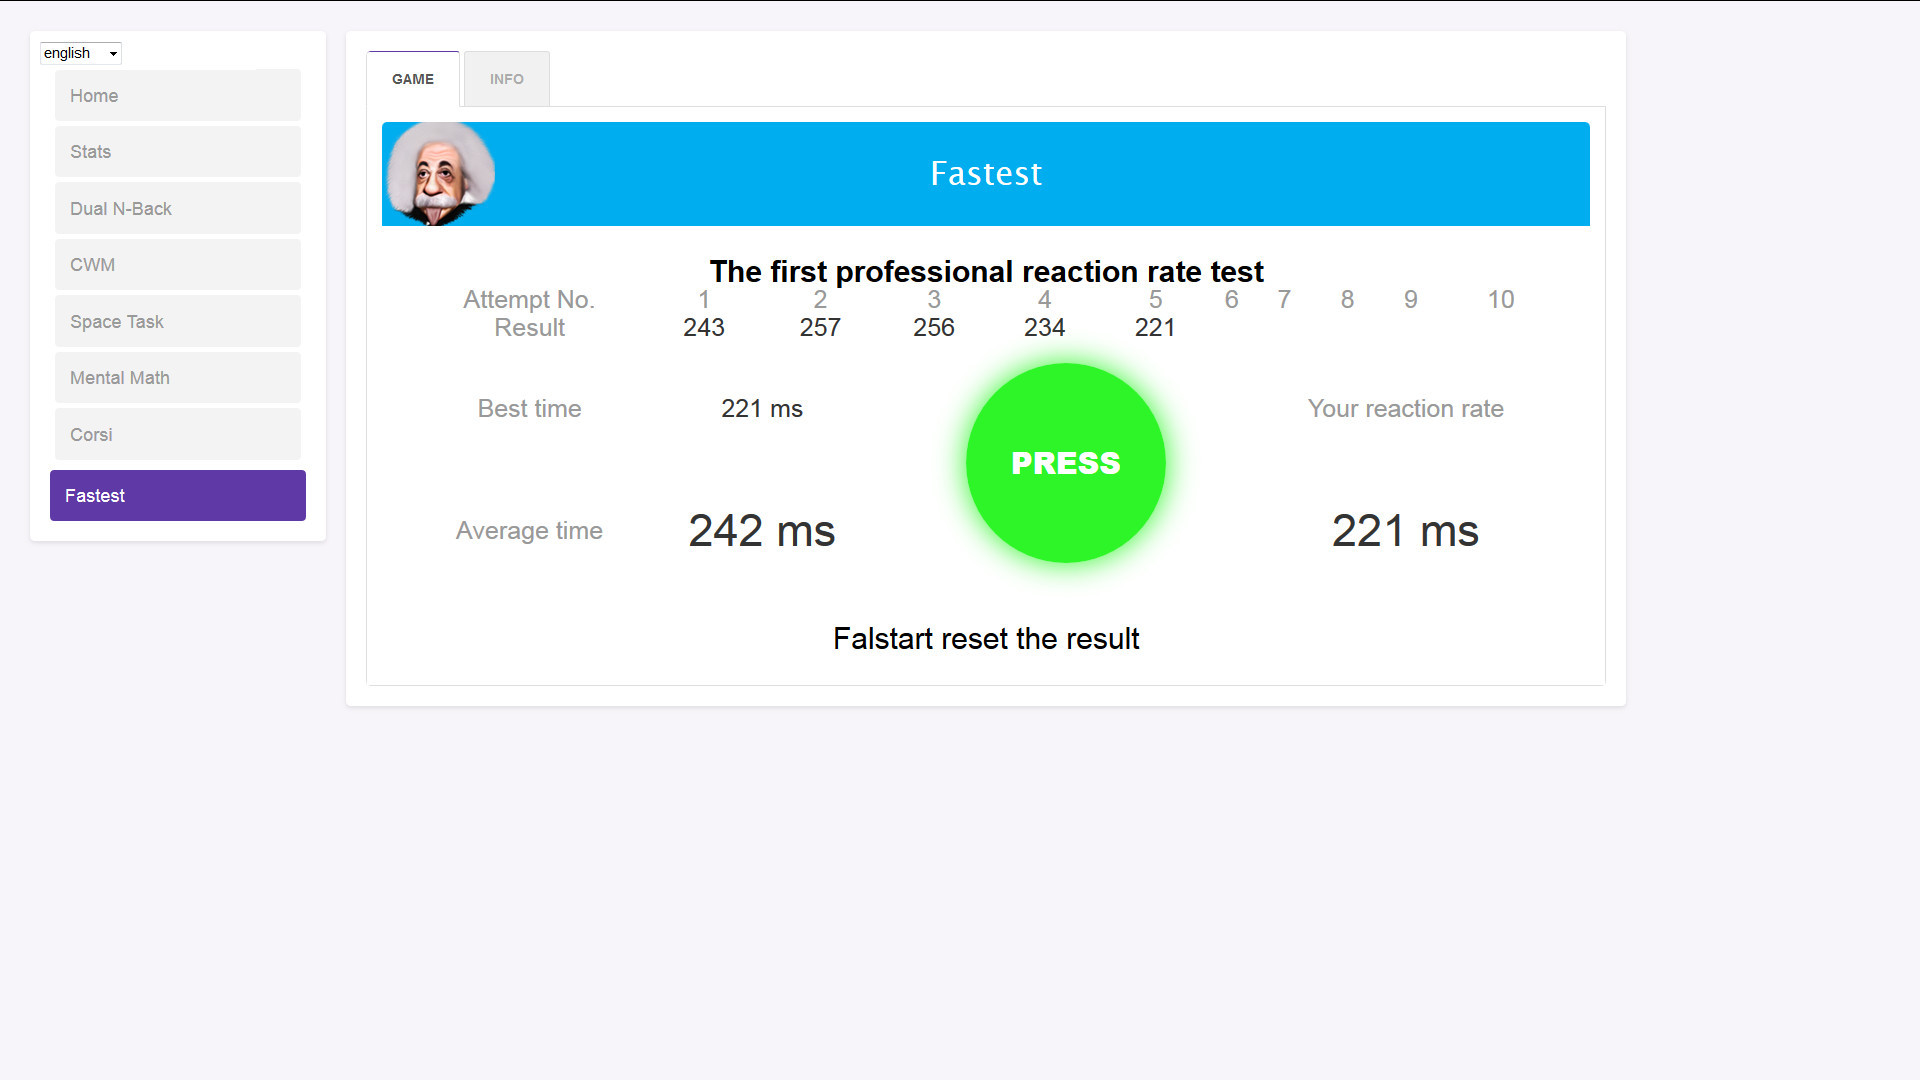Click the Attempt No. label
Screen dimensions: 1920x1080
pyautogui.click(x=529, y=300)
